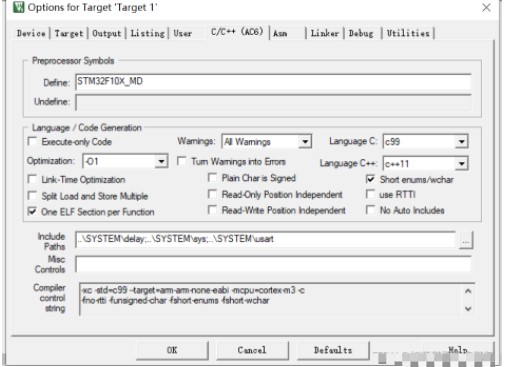This screenshot has height=367, width=505.
Task: Enable Read-Only Position Independent
Action: [212, 194]
